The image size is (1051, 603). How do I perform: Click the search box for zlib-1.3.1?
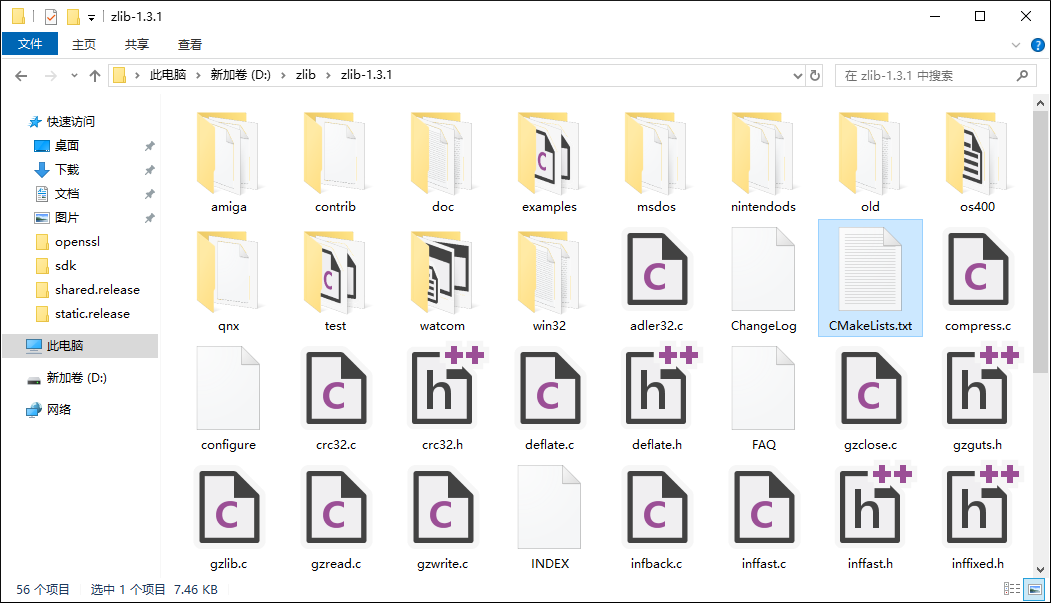[x=925, y=75]
